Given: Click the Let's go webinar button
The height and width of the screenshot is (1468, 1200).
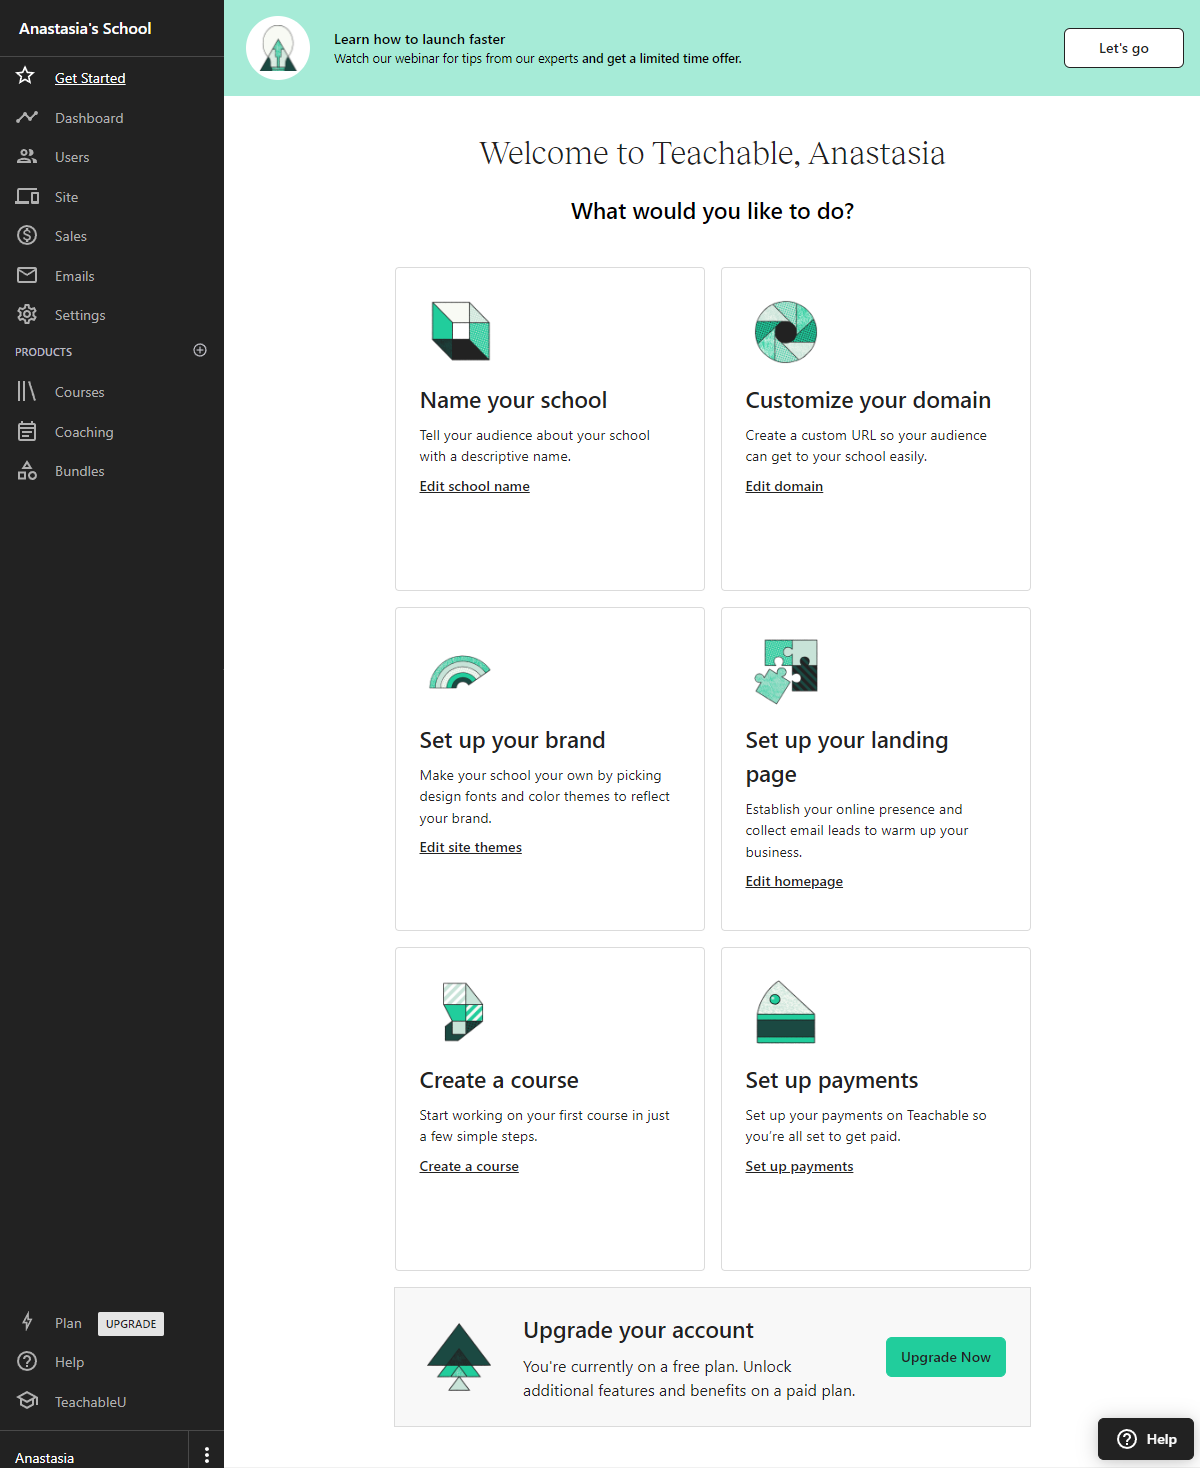Looking at the screenshot, I should pos(1124,48).
